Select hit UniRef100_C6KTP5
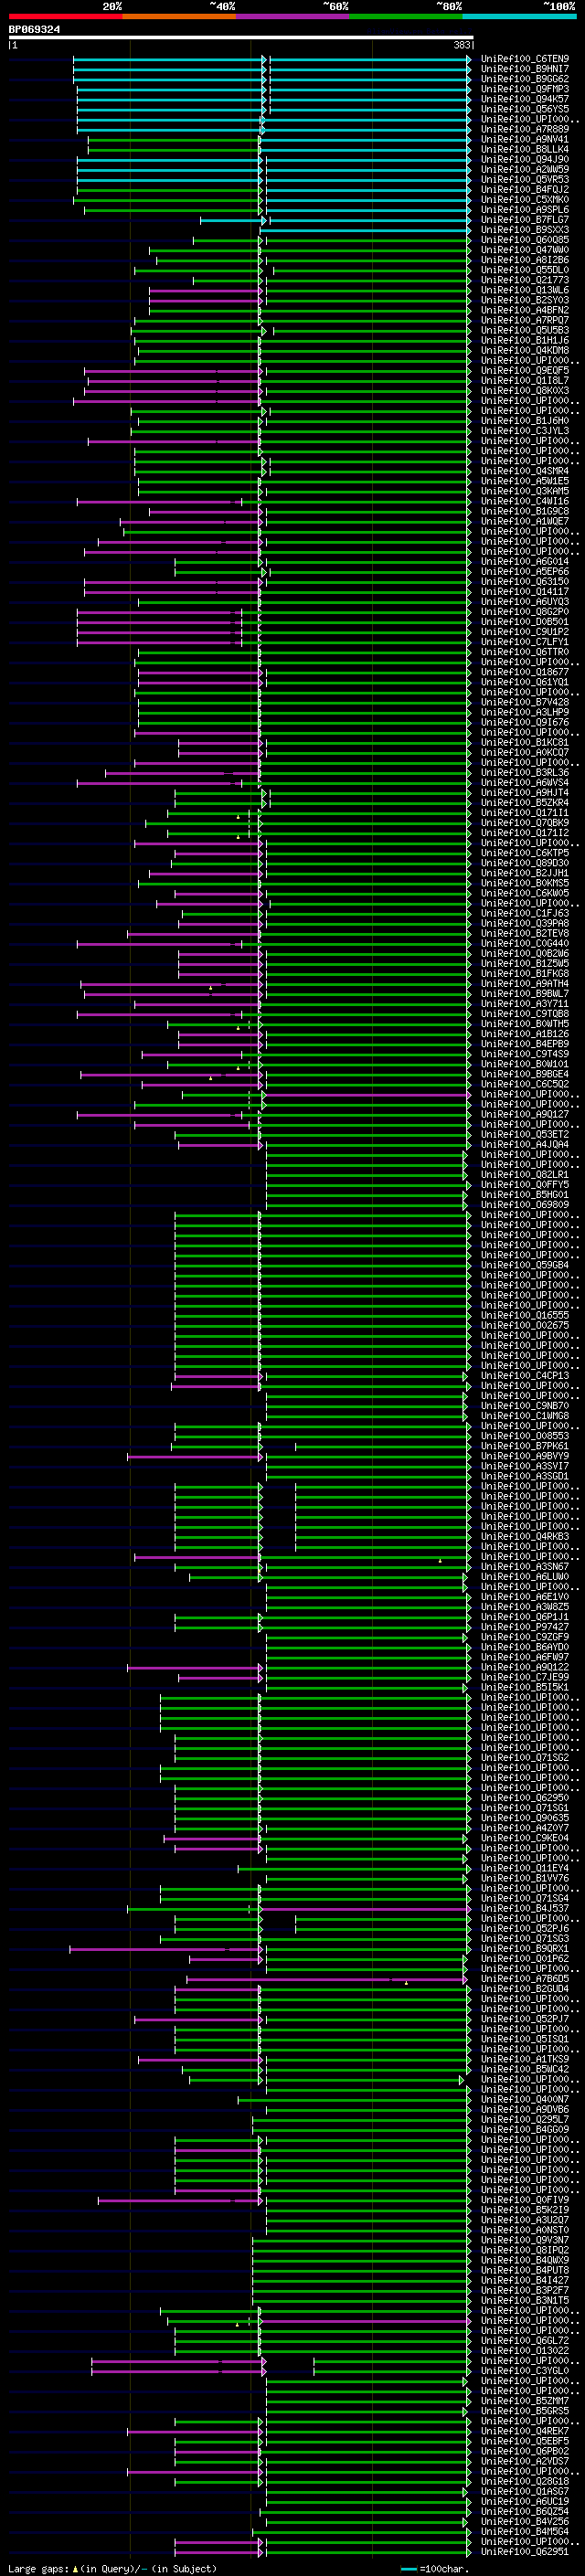The height and width of the screenshot is (2576, 585). (x=524, y=853)
